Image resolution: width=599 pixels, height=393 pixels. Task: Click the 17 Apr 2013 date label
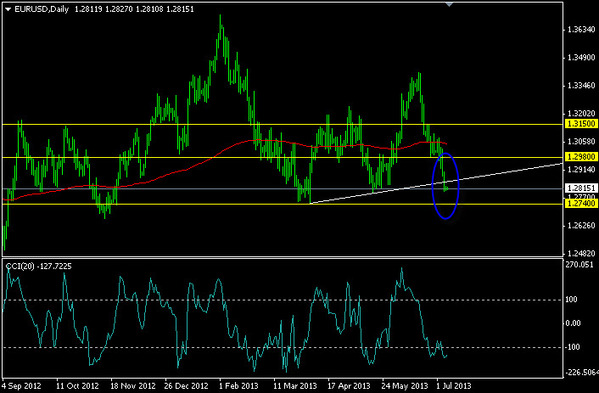[349, 386]
